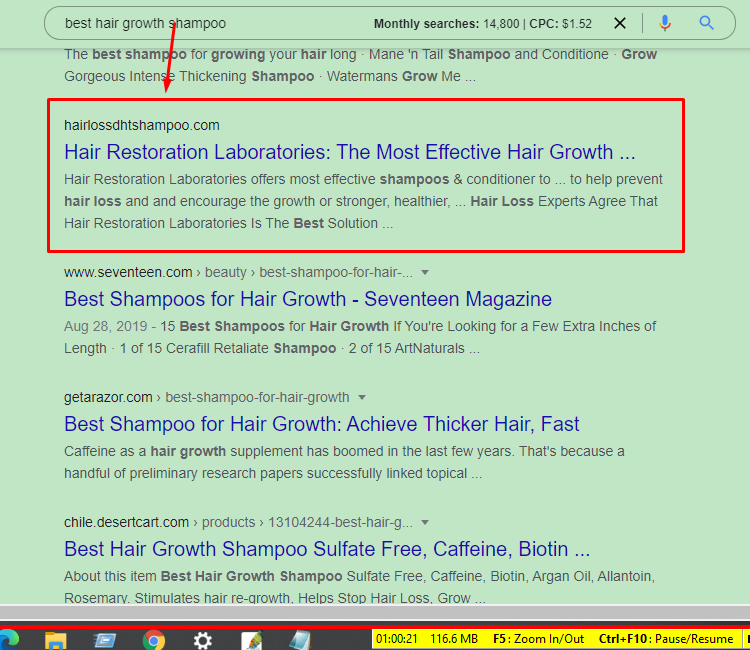This screenshot has height=650, width=750.
Task: Clear the search box with the X icon
Action: click(620, 23)
